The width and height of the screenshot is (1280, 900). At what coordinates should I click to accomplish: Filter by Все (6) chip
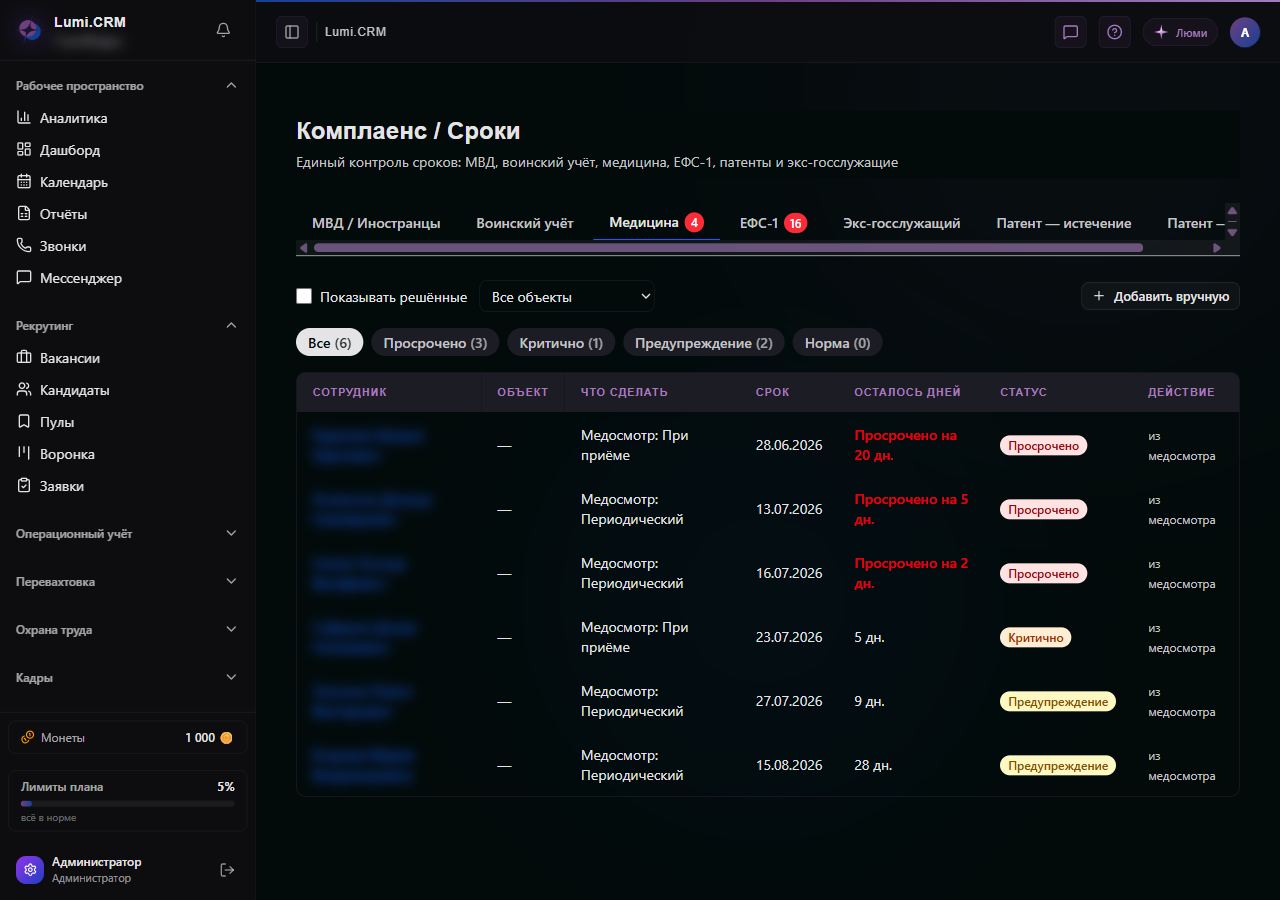(x=329, y=343)
